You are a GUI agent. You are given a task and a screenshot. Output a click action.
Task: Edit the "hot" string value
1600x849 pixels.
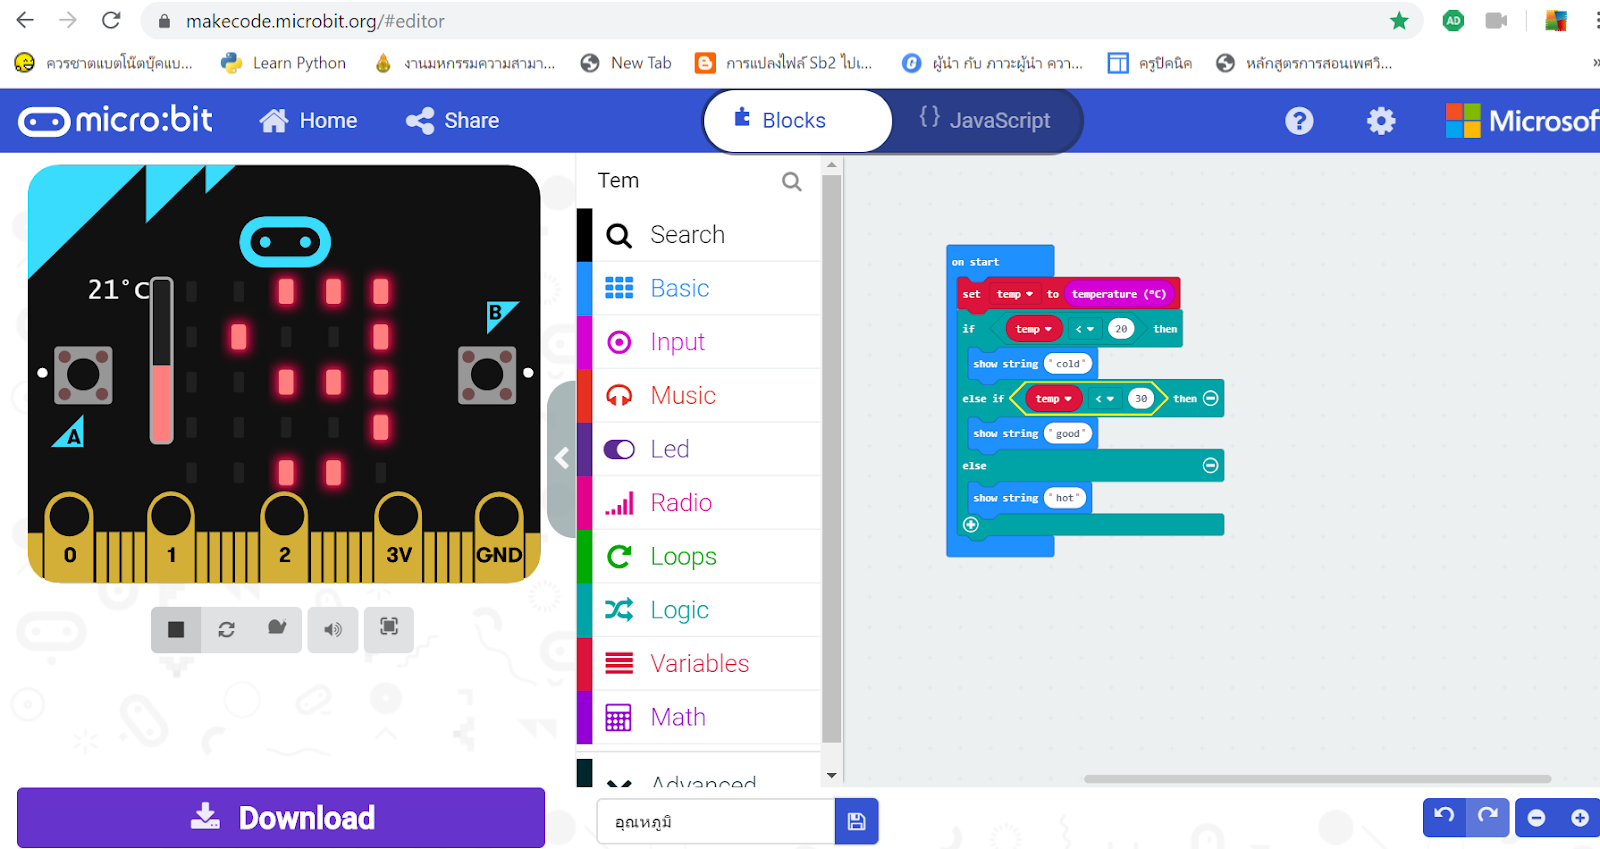pyautogui.click(x=1065, y=498)
